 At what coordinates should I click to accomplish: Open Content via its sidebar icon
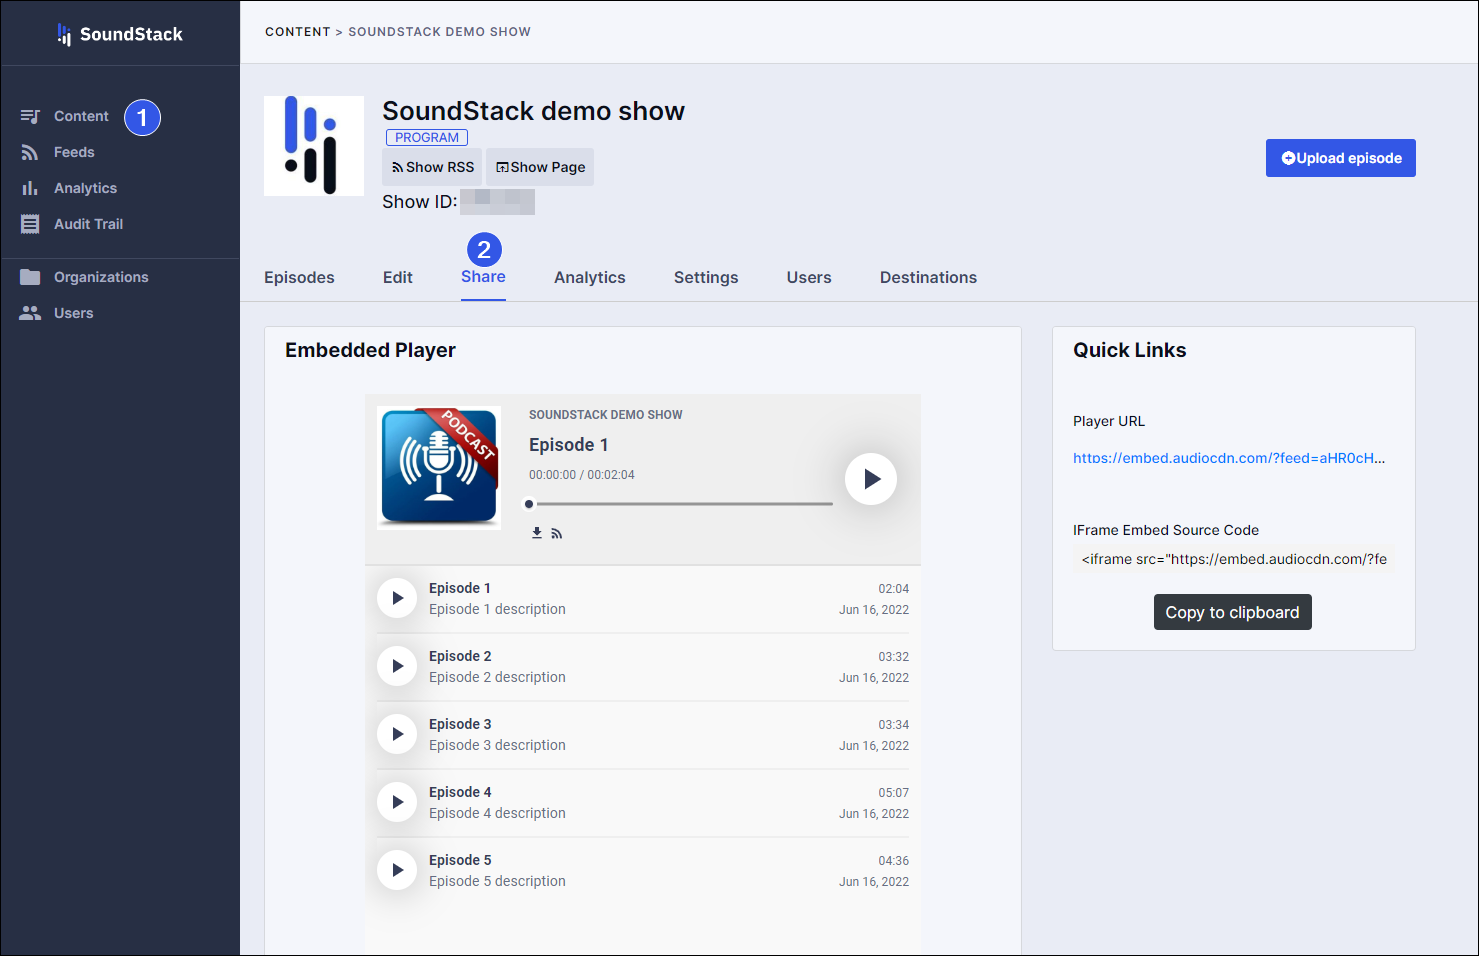(x=30, y=116)
